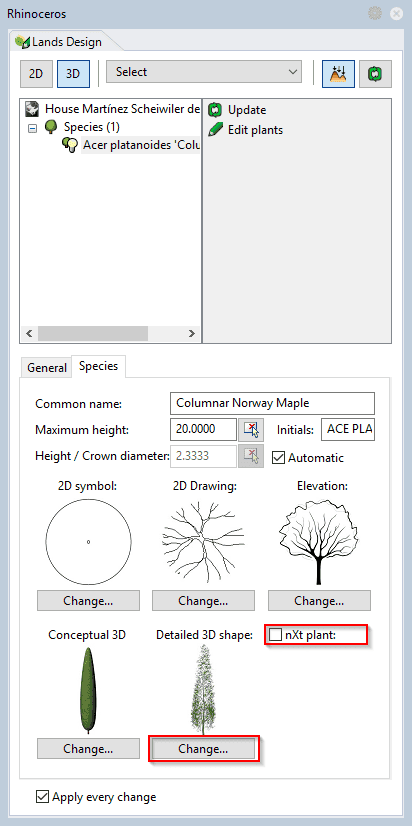Image resolution: width=412 pixels, height=826 pixels.
Task: Toggle the terrain adjust icon in toolbar
Action: (338, 73)
